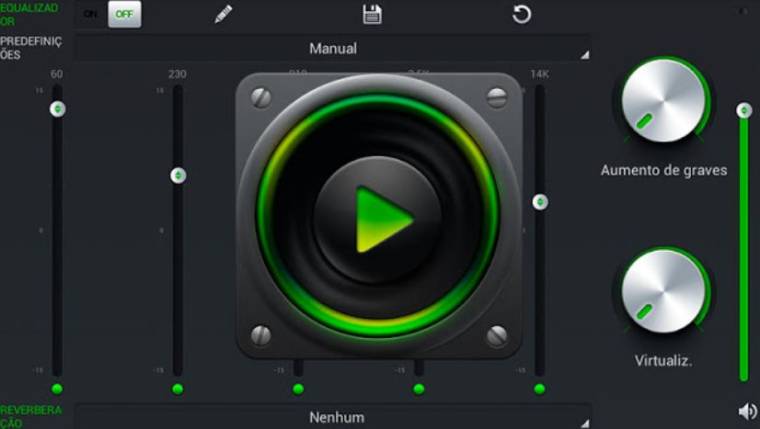Click the 230 frequency label
The image size is (760, 429).
(x=177, y=74)
